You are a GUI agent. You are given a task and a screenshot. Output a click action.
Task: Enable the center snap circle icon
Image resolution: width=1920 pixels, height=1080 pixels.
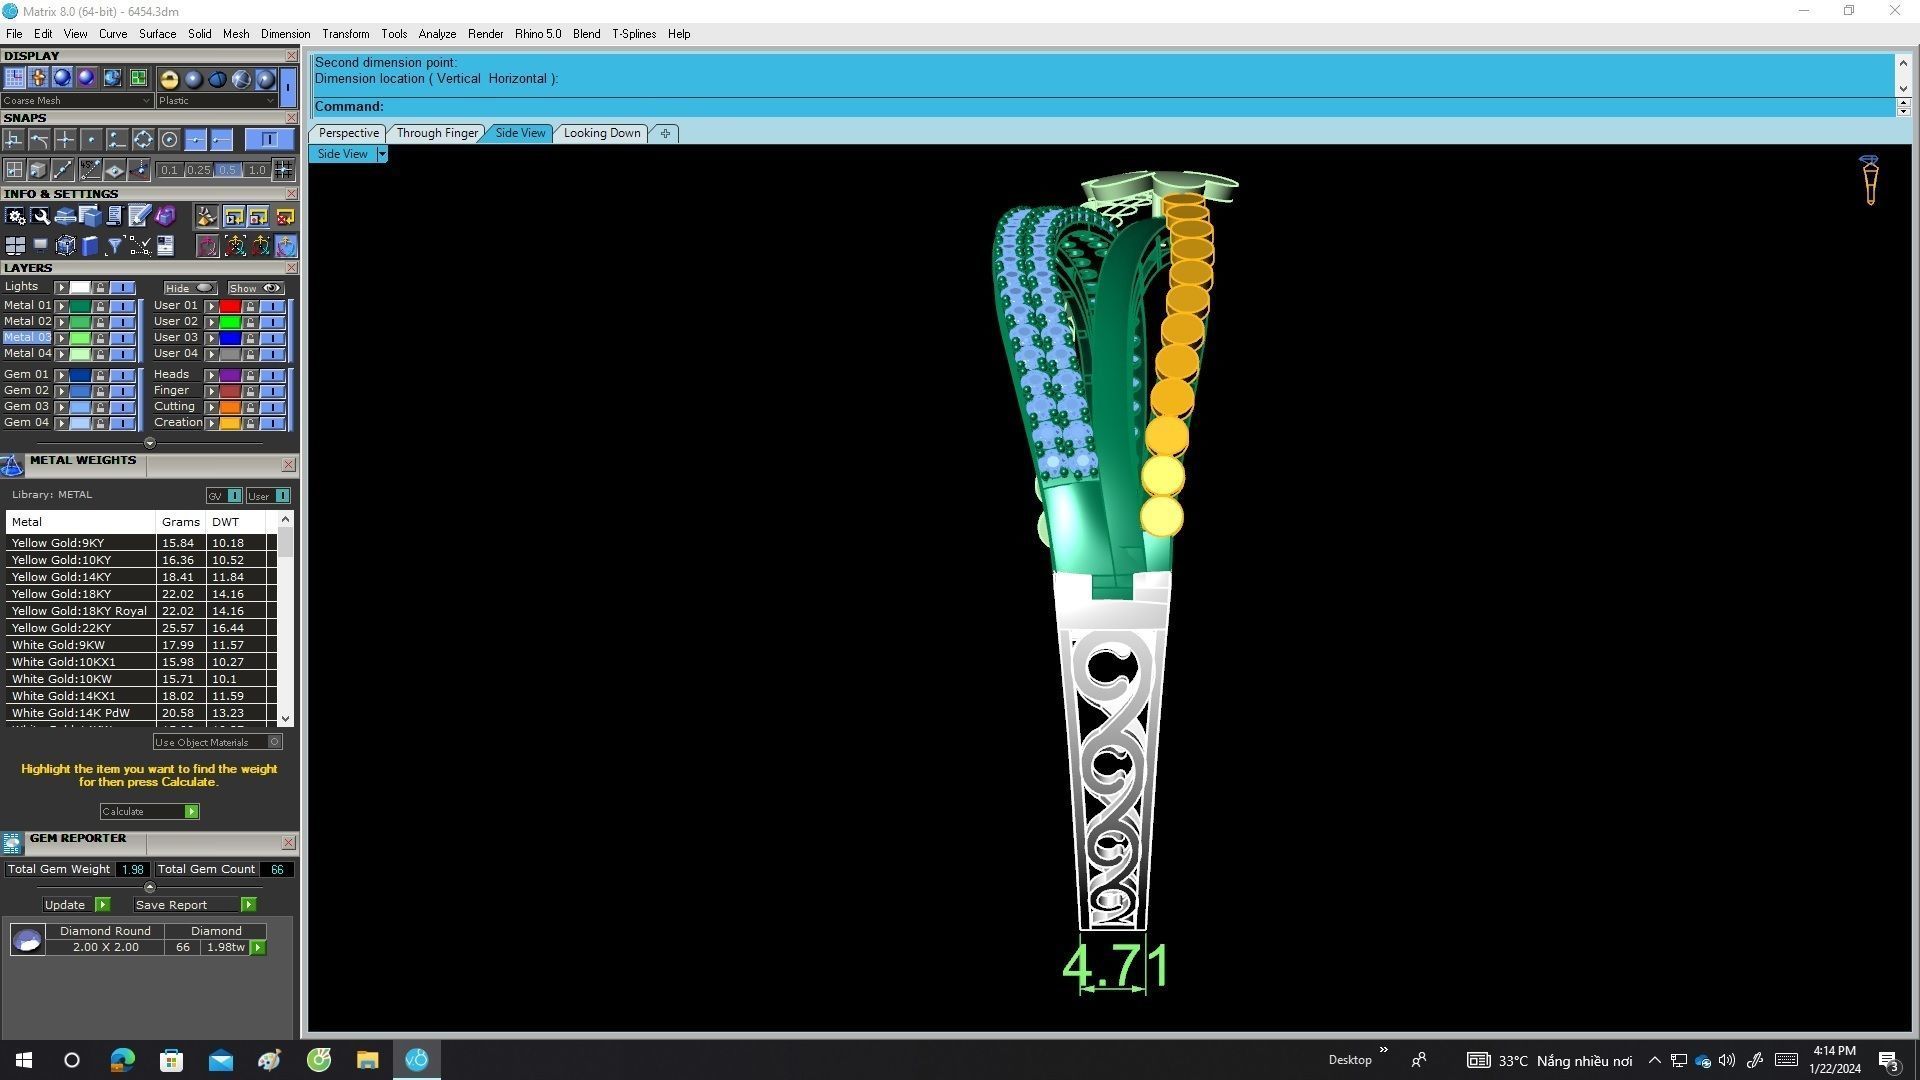(x=169, y=140)
